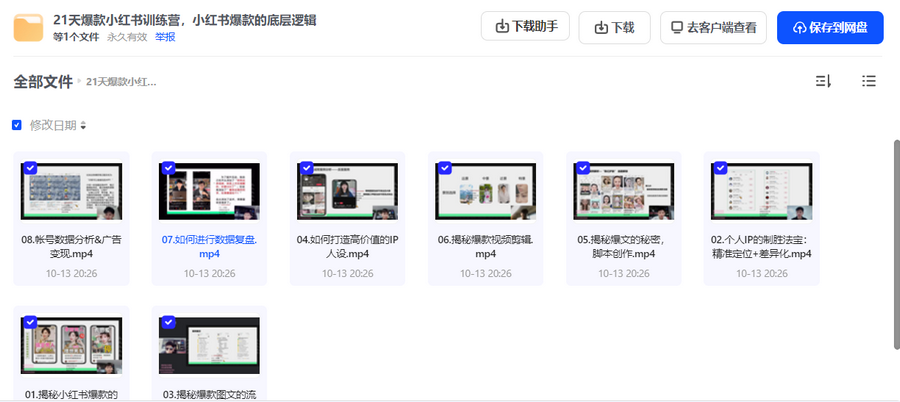The height and width of the screenshot is (402, 900).
Task: Click file name 07.如何进行数据复盘.mp4
Action: pyautogui.click(x=209, y=247)
